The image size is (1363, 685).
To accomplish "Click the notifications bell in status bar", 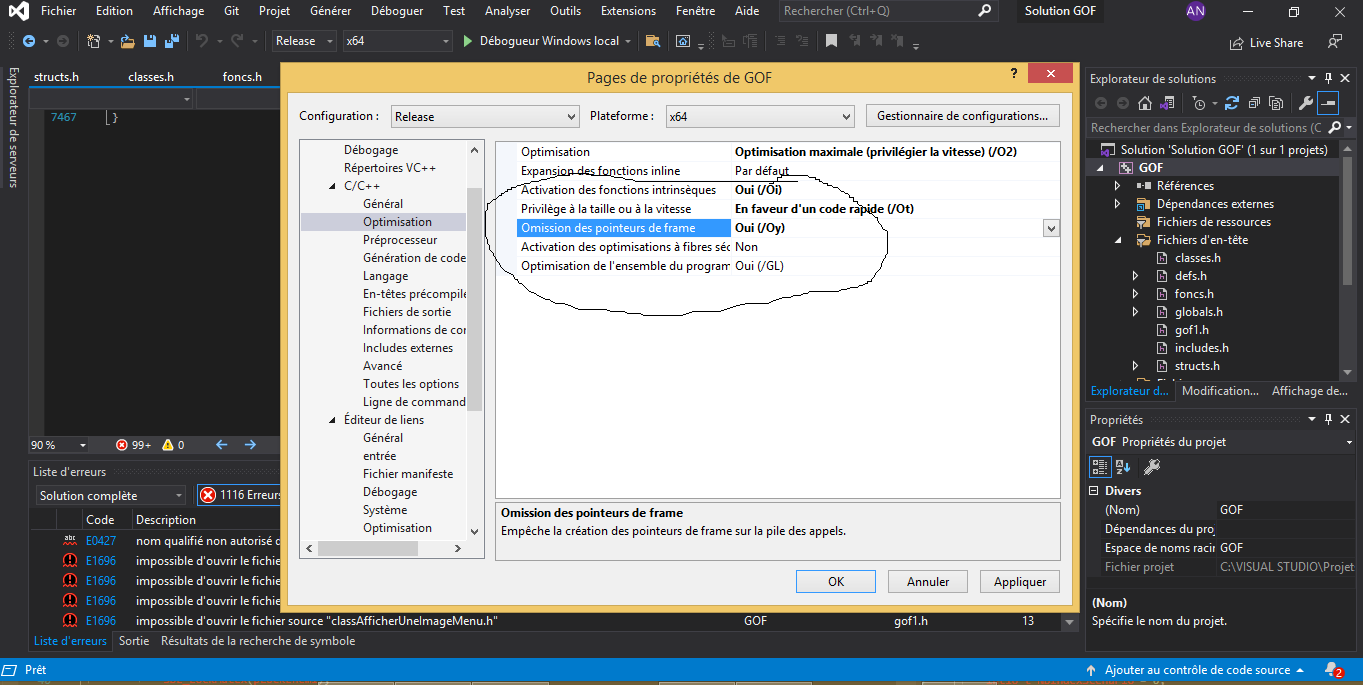I will point(1331,670).
